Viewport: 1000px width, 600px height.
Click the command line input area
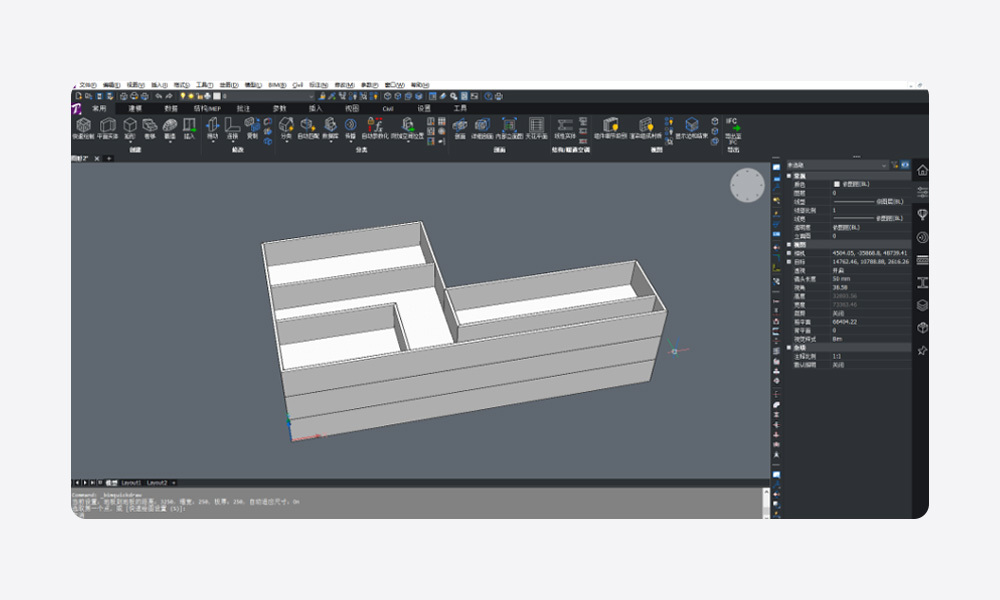point(416,513)
